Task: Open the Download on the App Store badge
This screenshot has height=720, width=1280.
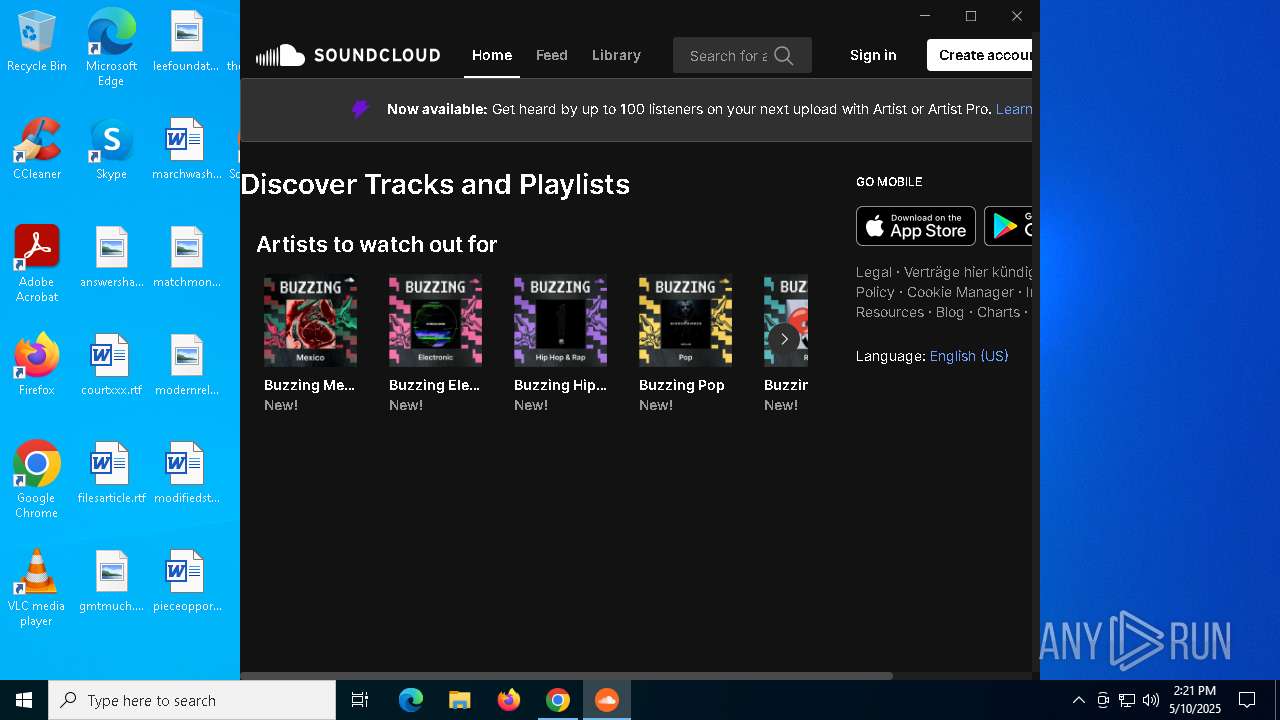Action: pyautogui.click(x=916, y=226)
